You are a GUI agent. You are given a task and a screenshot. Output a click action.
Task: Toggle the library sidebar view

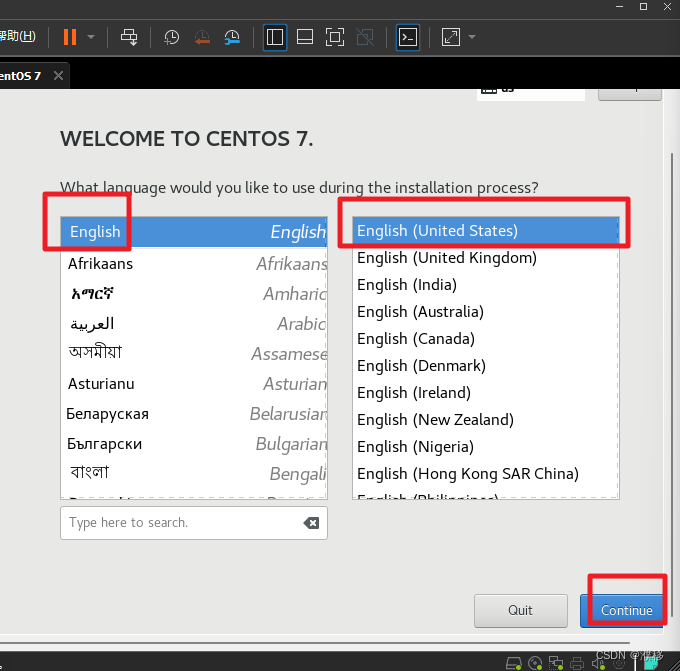coord(275,37)
